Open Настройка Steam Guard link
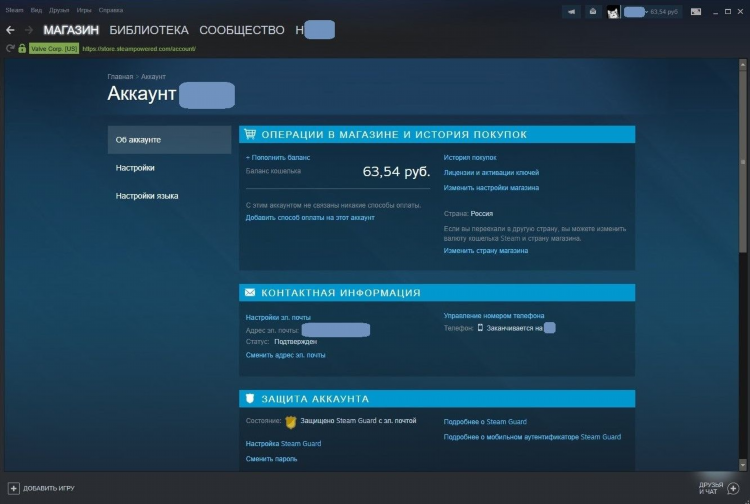This screenshot has height=504, width=750. (283, 444)
